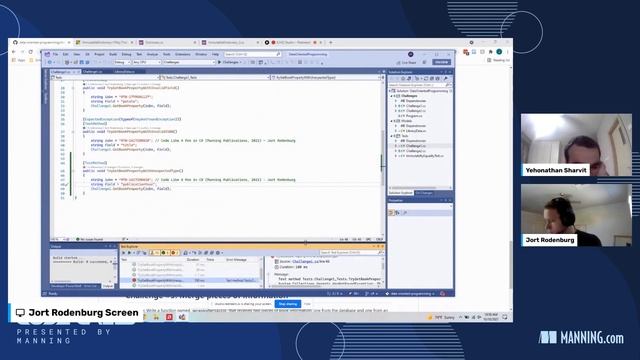Open the Apps bookmarks shortcut in Chrome
The height and width of the screenshot is (360, 640).
pos(19,60)
